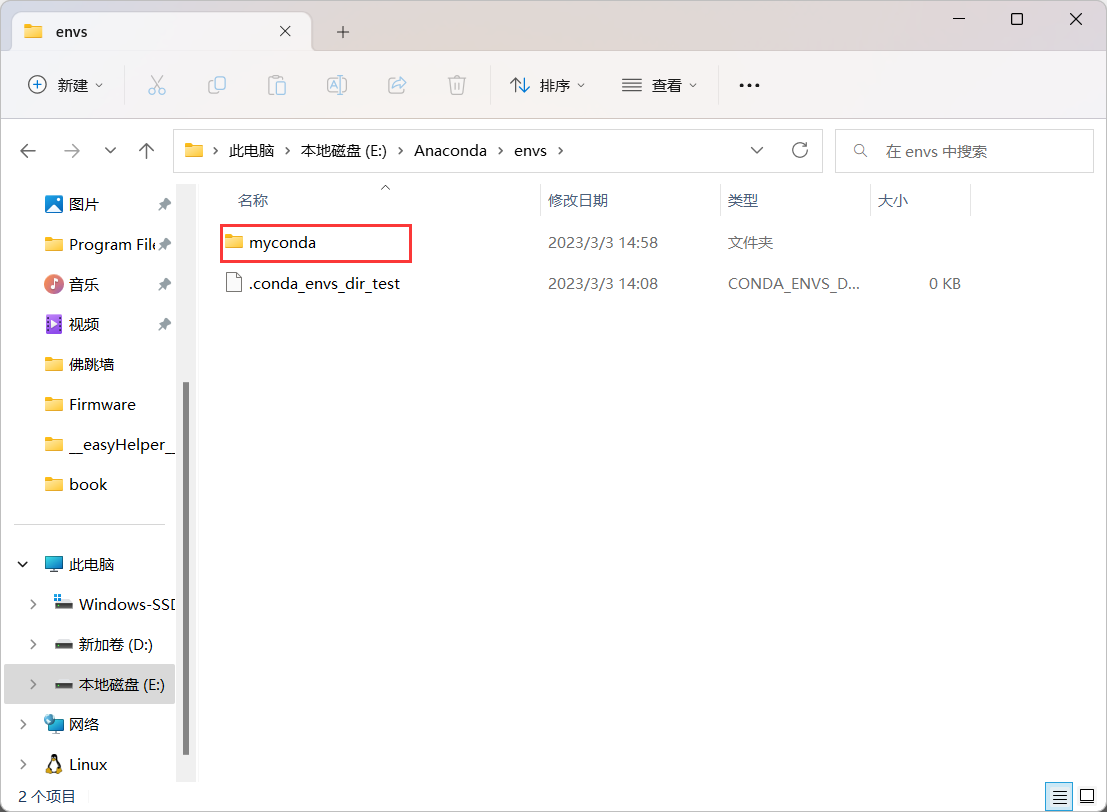Image resolution: width=1107 pixels, height=812 pixels.
Task: Open the __easyHelper__ folder in sidebar
Action: coord(109,445)
